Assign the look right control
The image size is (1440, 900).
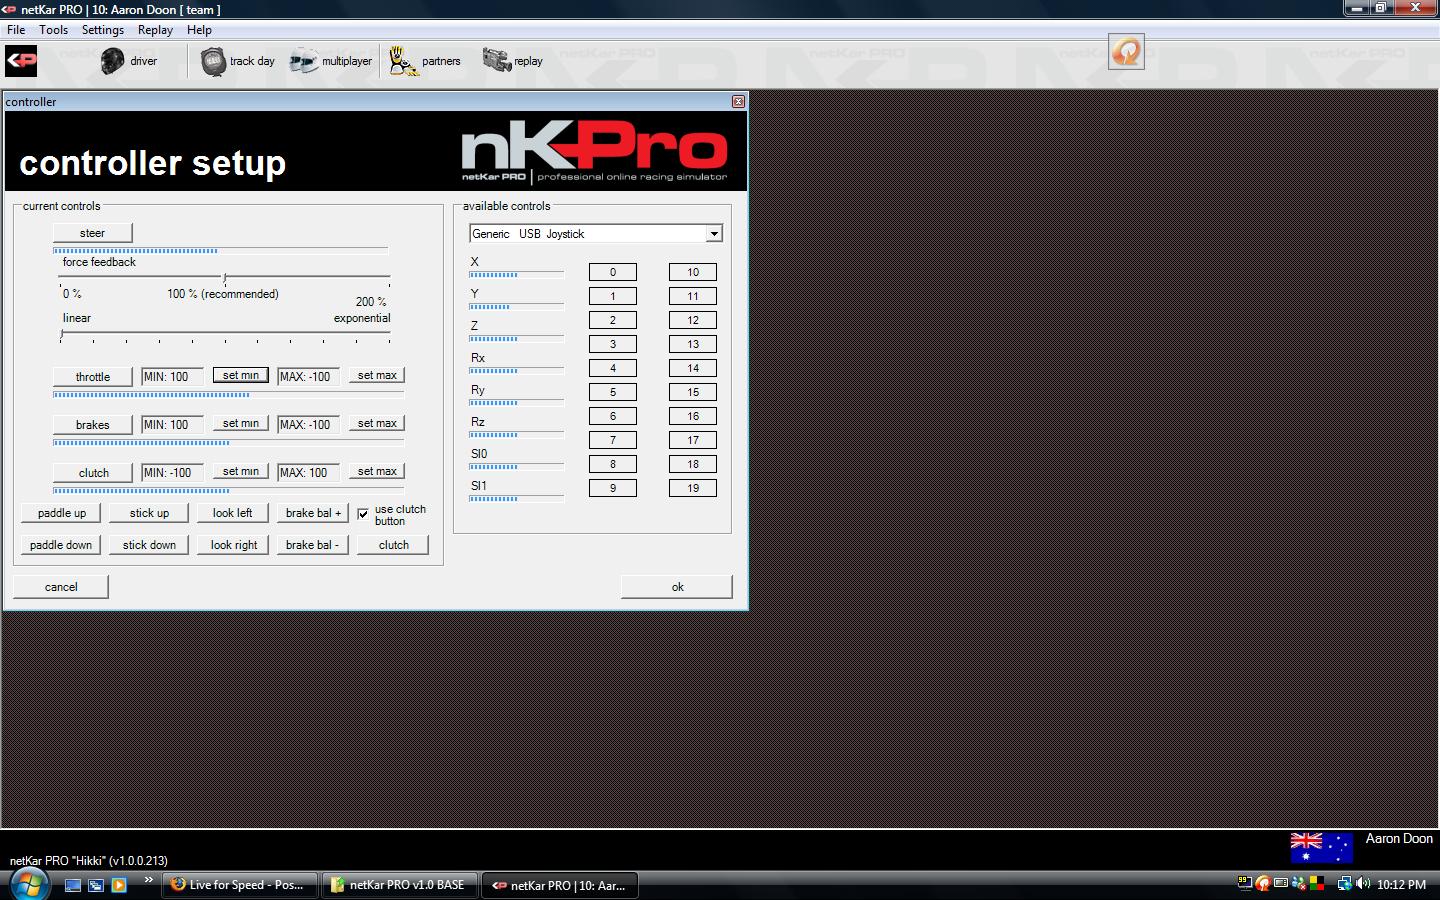pos(233,545)
